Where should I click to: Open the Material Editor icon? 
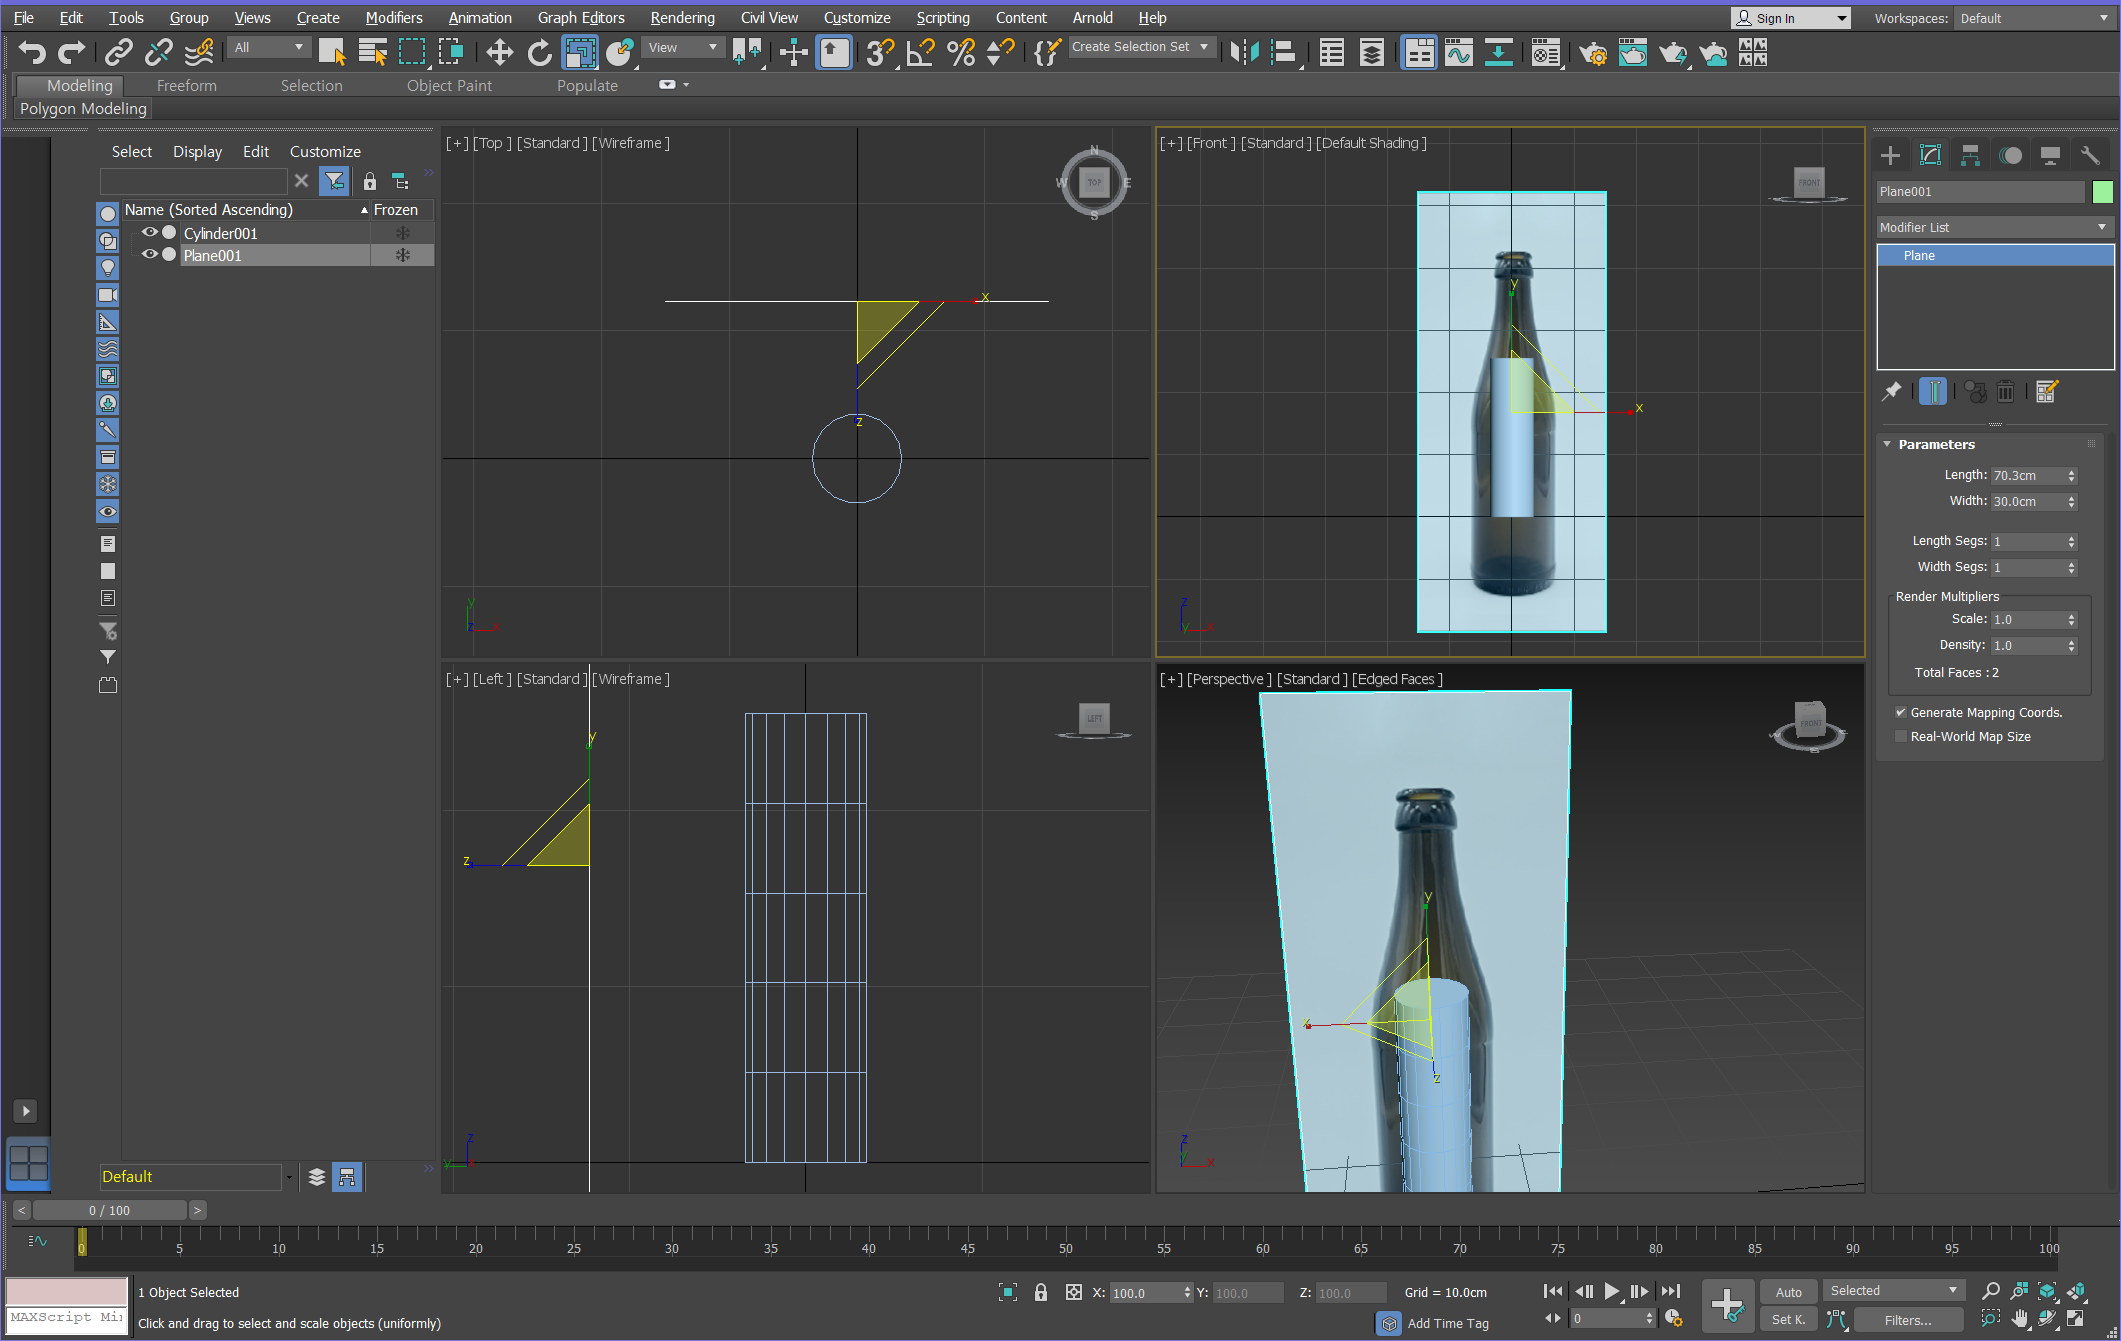point(1545,52)
